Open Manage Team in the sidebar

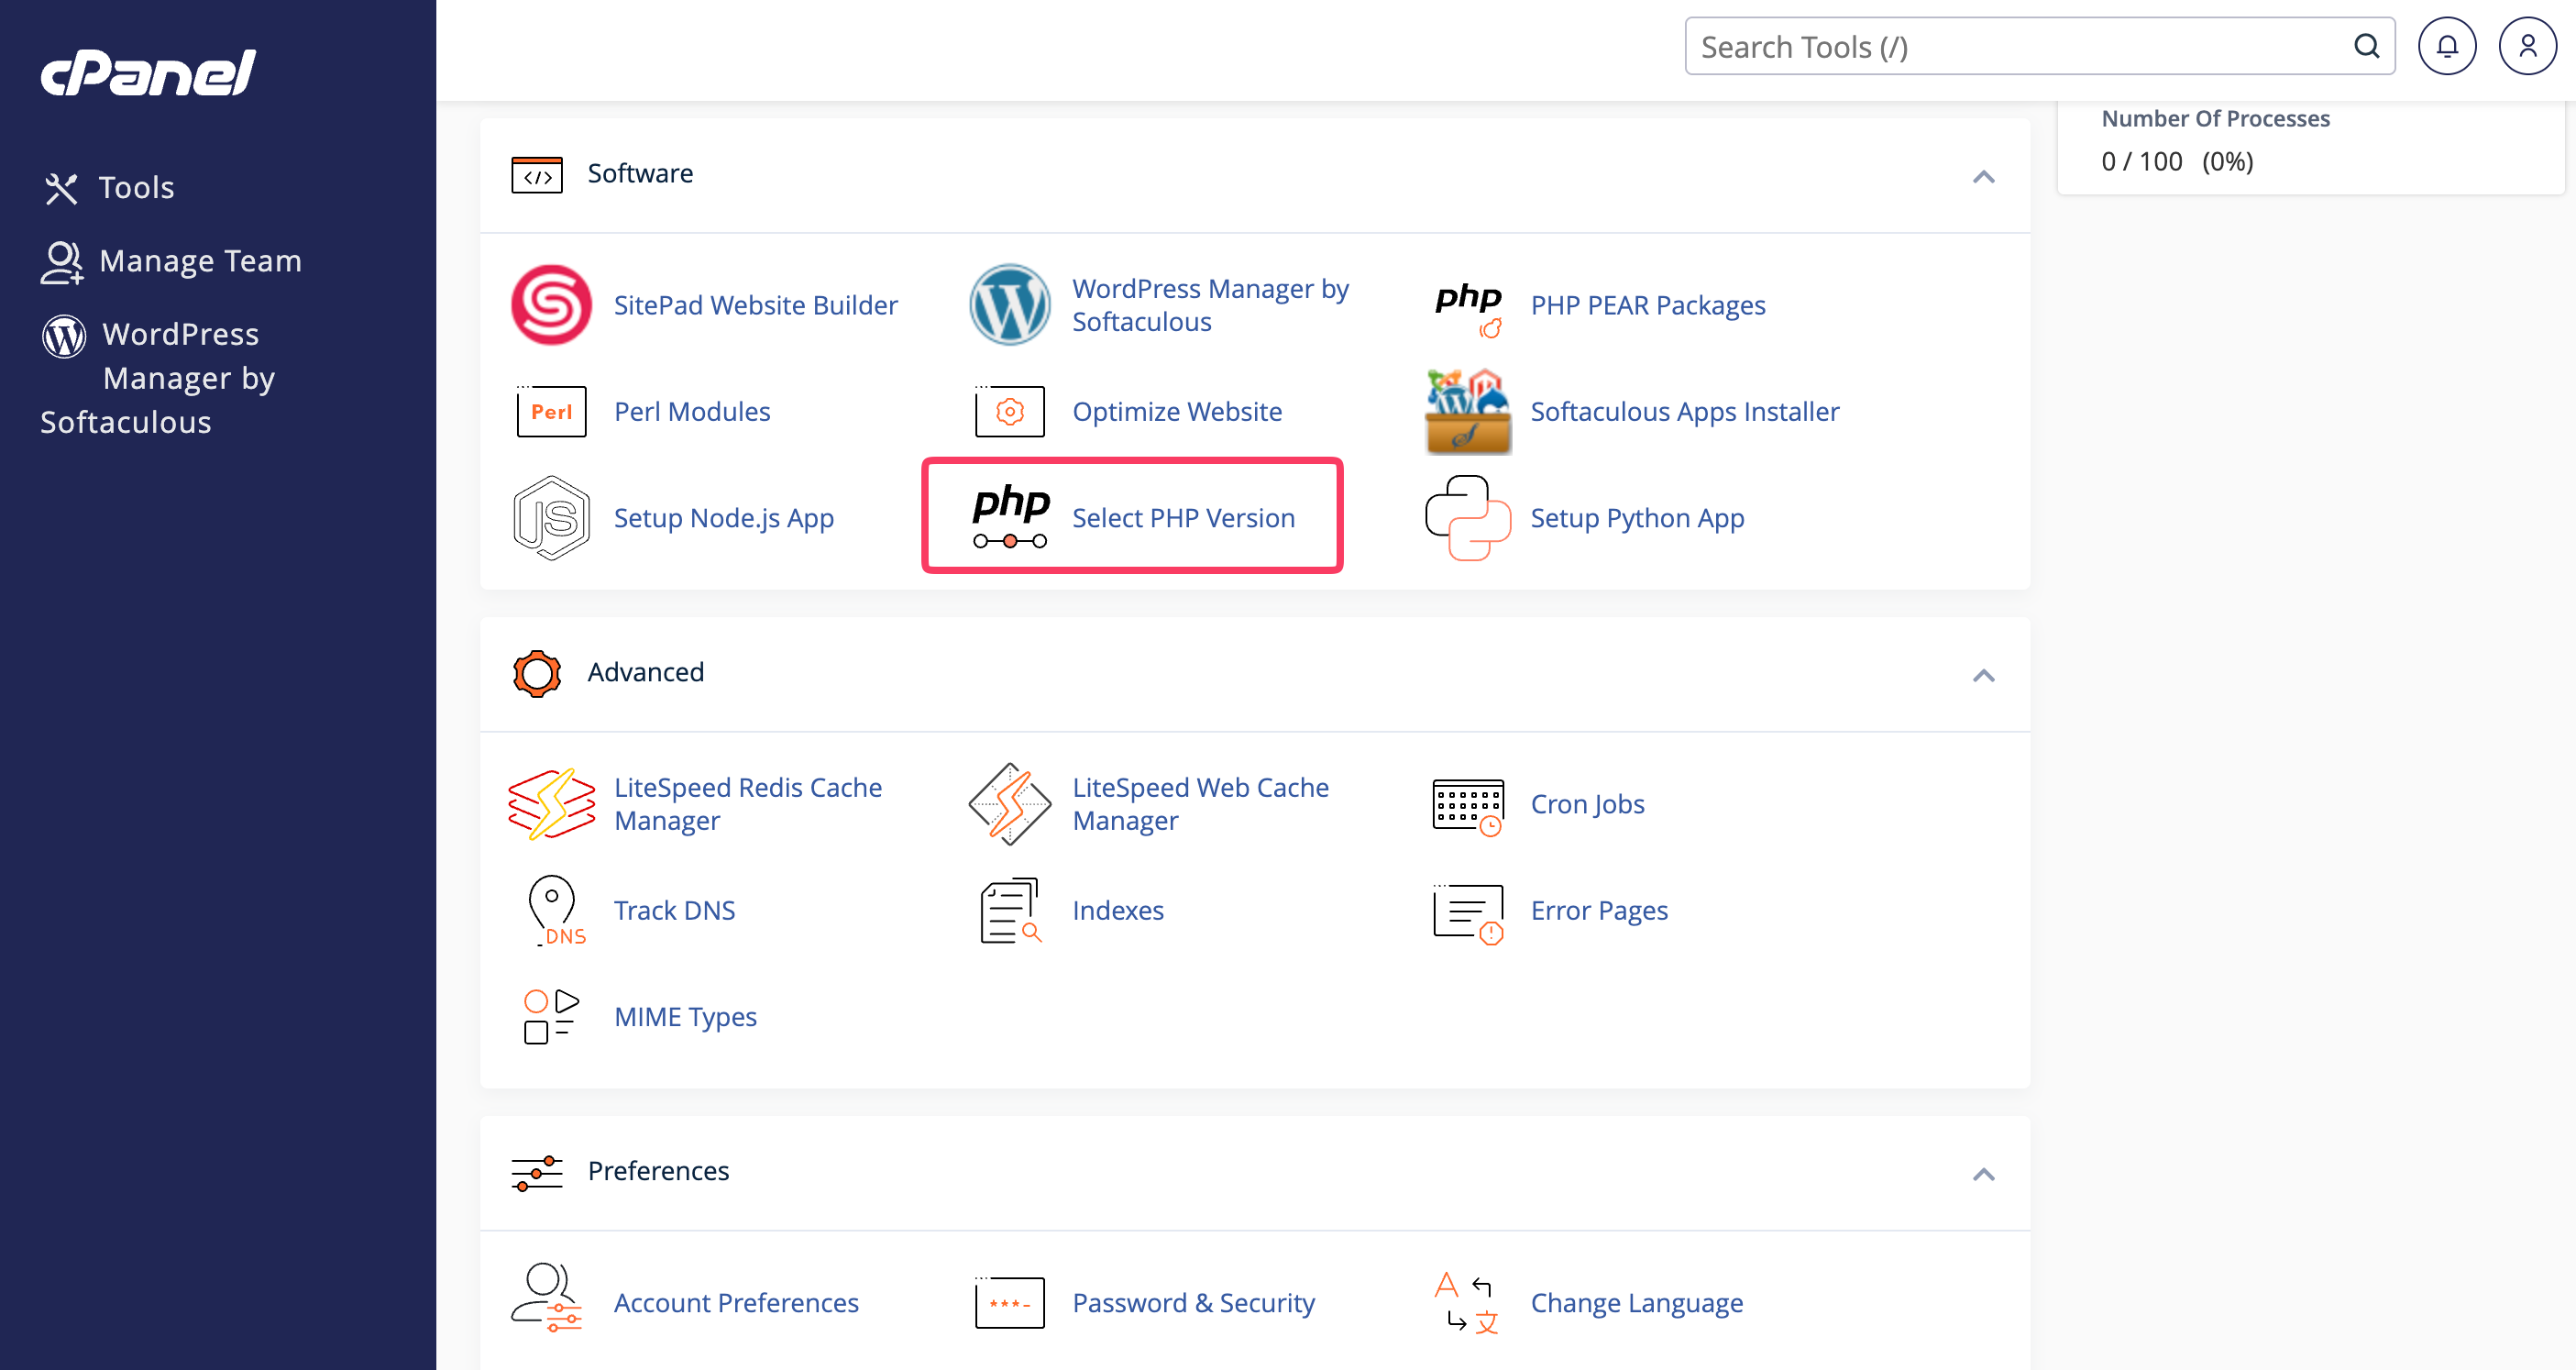point(171,261)
